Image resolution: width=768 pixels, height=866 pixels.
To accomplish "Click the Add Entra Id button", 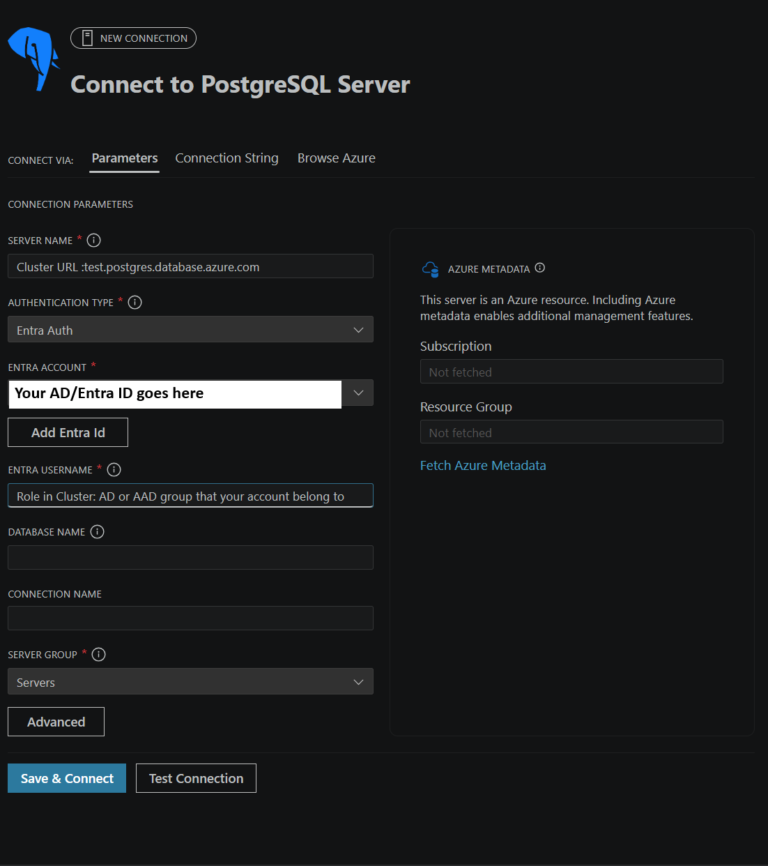I will coord(68,432).
